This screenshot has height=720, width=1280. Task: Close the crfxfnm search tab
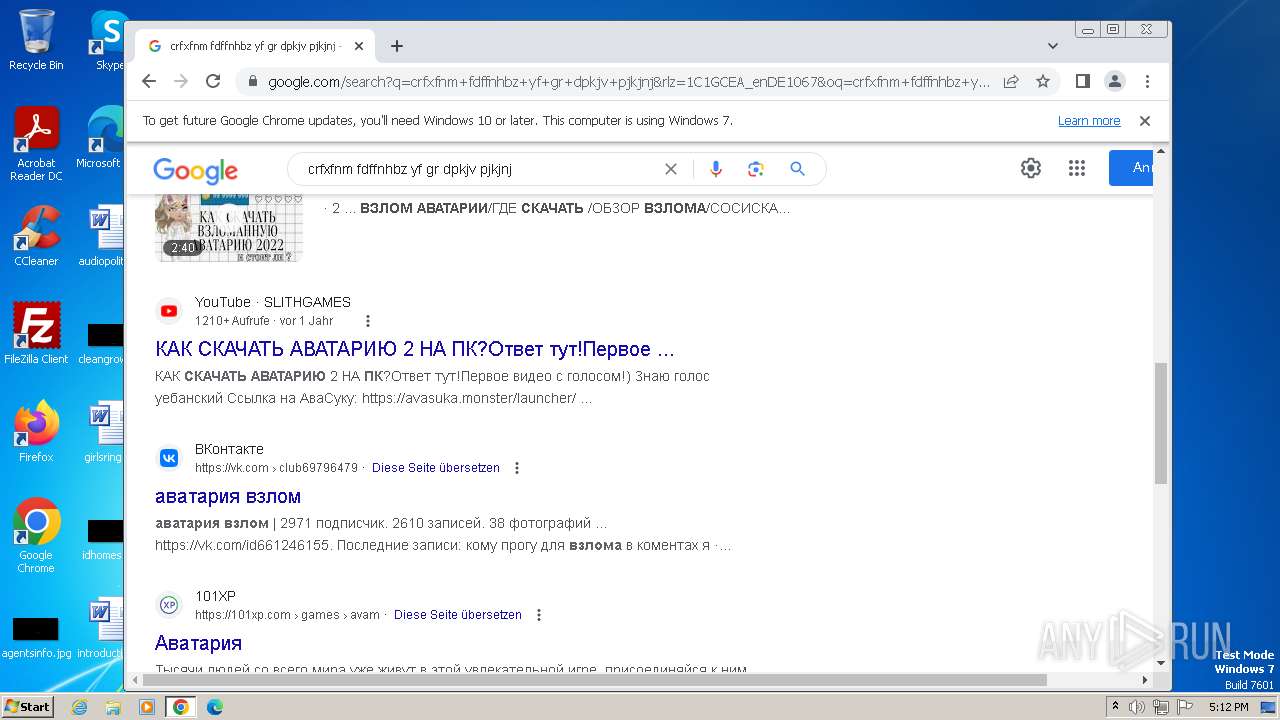(359, 46)
